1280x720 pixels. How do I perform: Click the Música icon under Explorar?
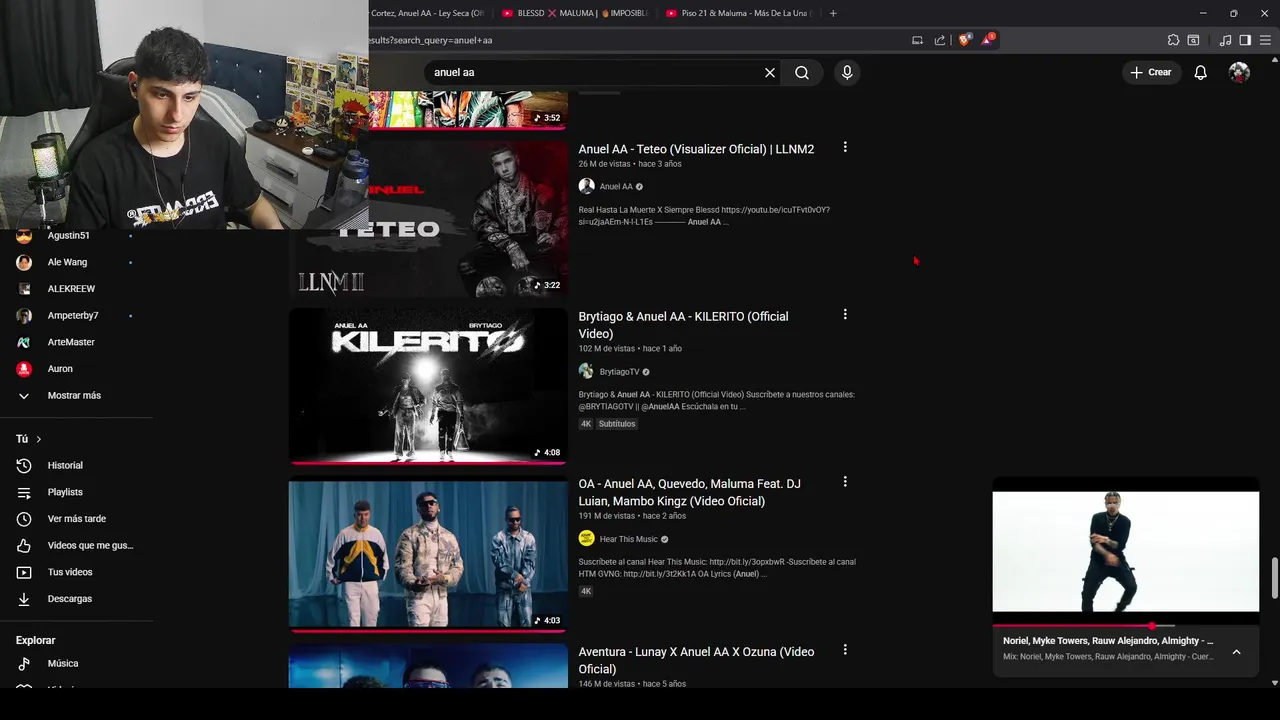point(24,663)
